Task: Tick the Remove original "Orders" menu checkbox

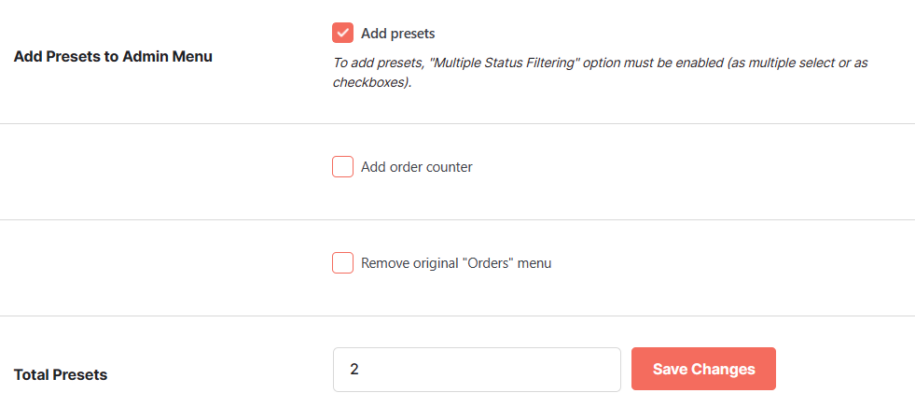Action: (x=343, y=263)
